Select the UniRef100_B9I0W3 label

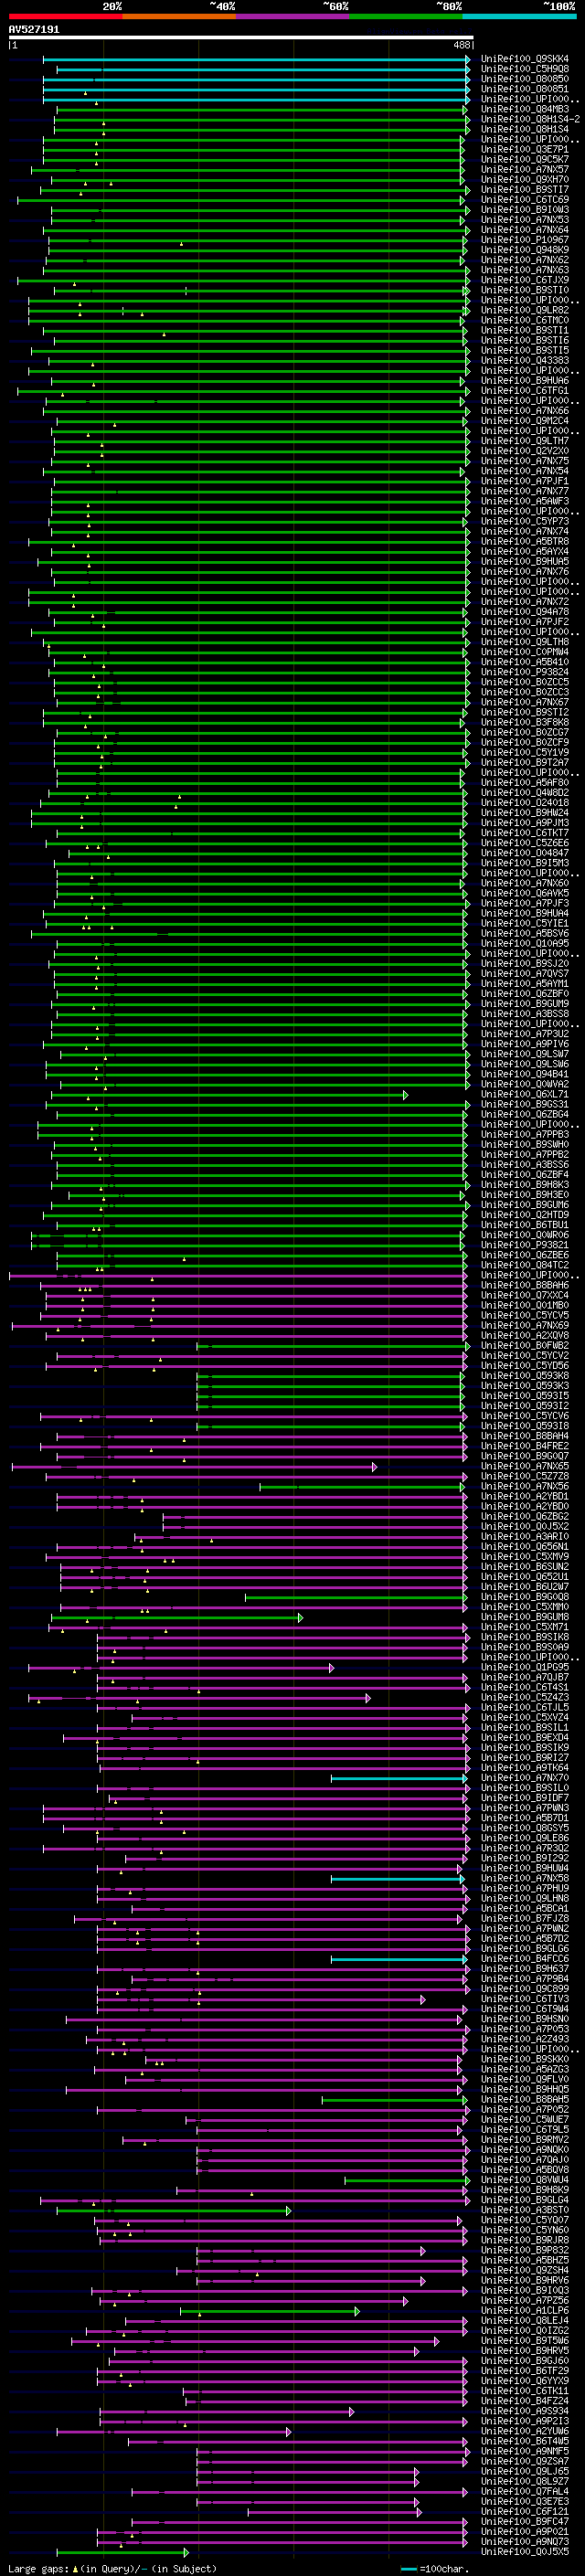tap(524, 210)
